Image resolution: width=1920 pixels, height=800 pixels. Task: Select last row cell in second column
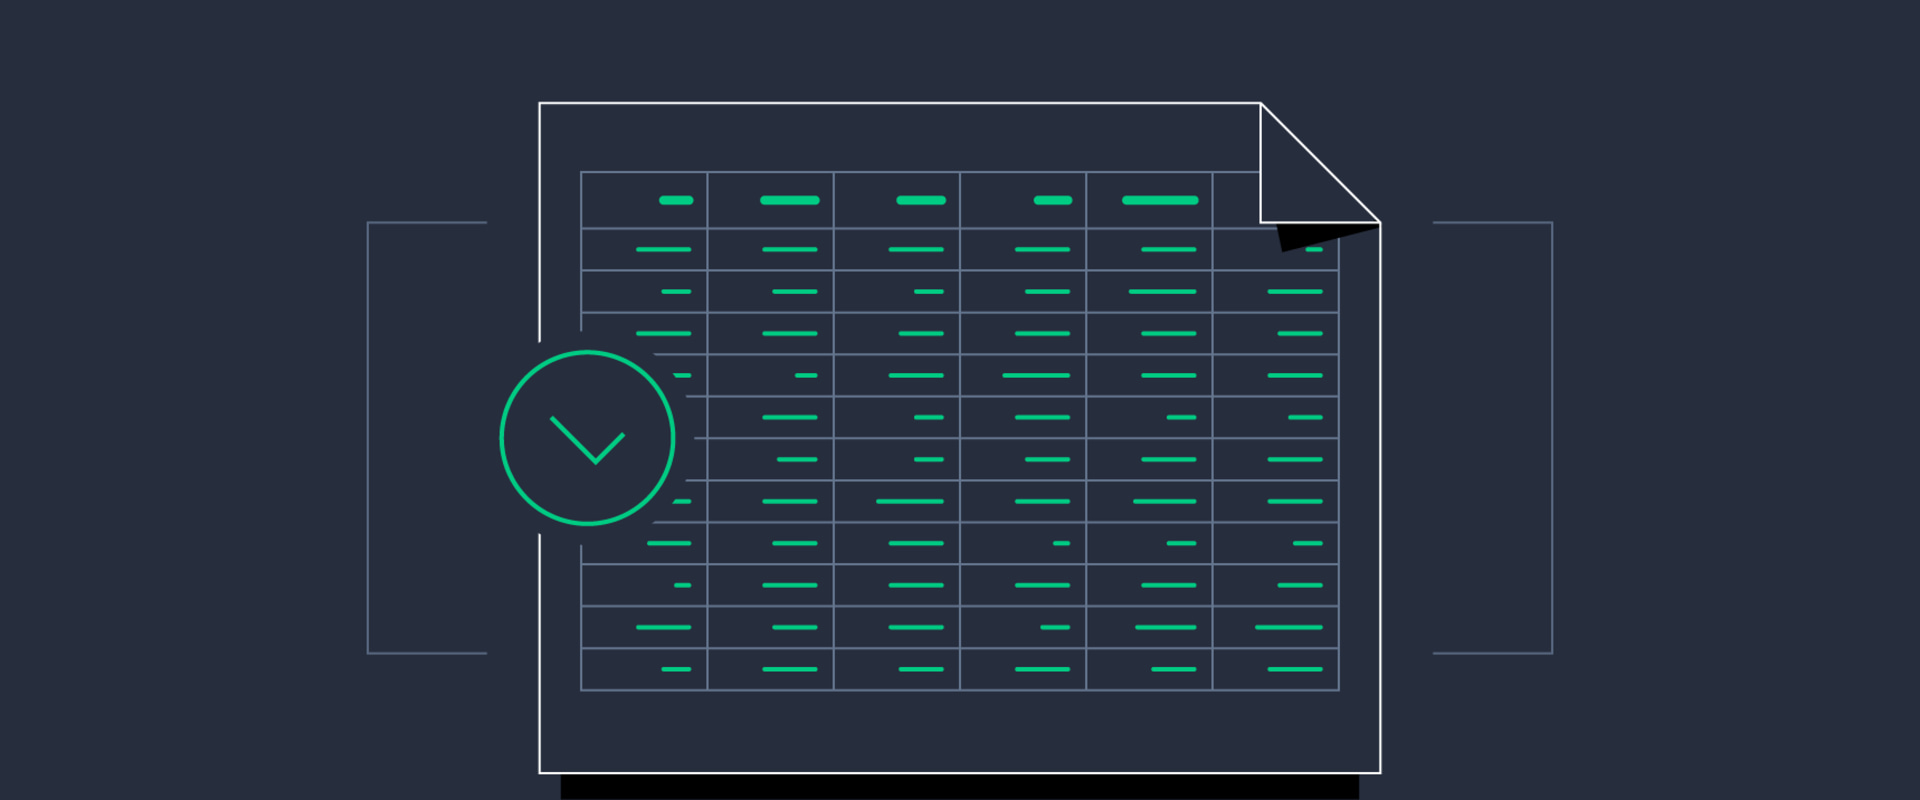770,669
